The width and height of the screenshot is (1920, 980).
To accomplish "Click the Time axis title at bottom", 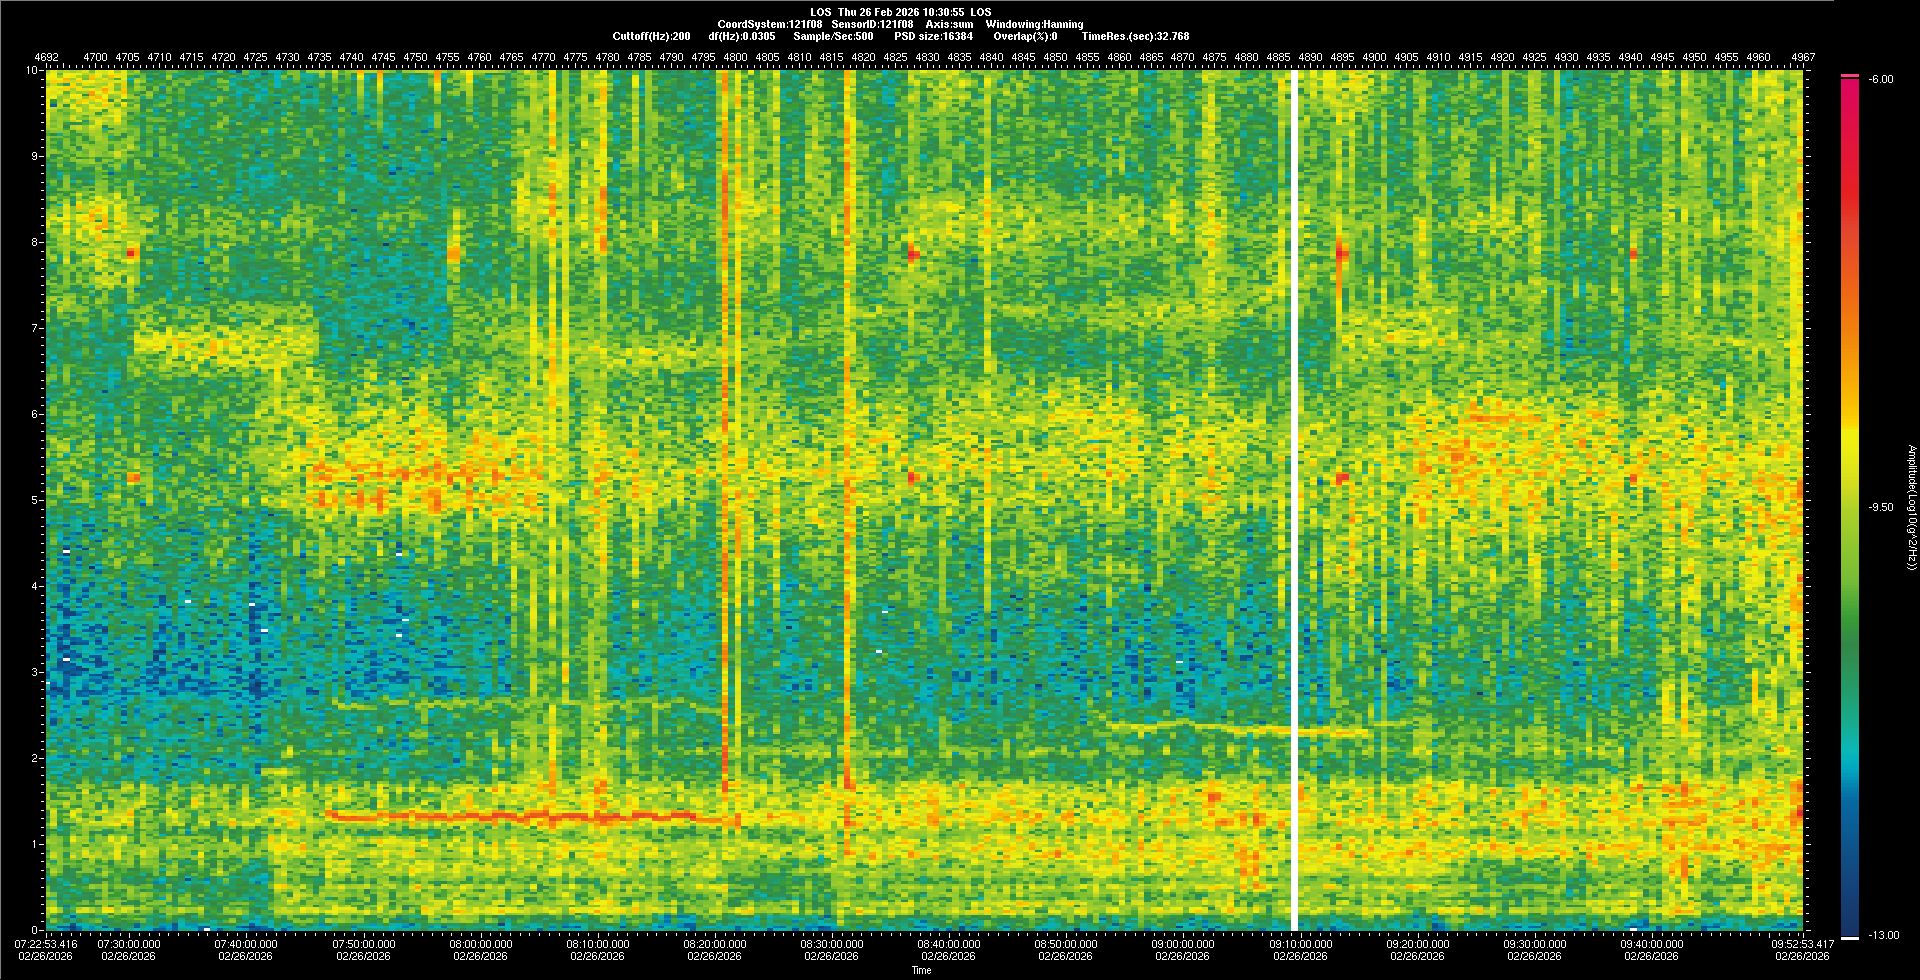I will 921,970.
